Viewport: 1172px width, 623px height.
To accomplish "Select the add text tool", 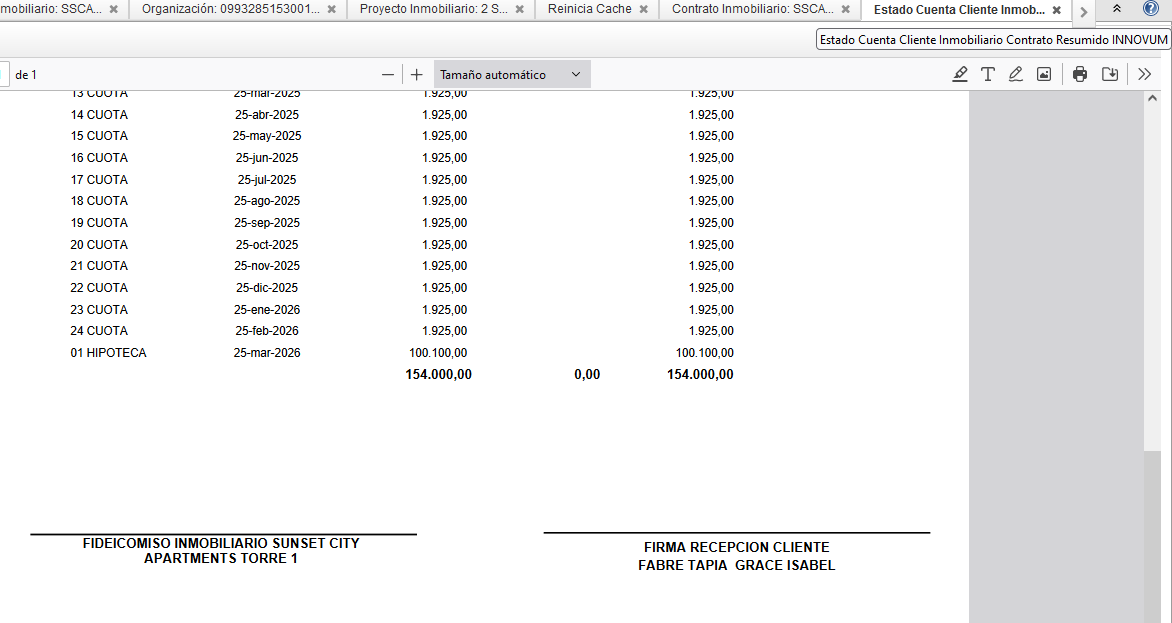I will (988, 74).
